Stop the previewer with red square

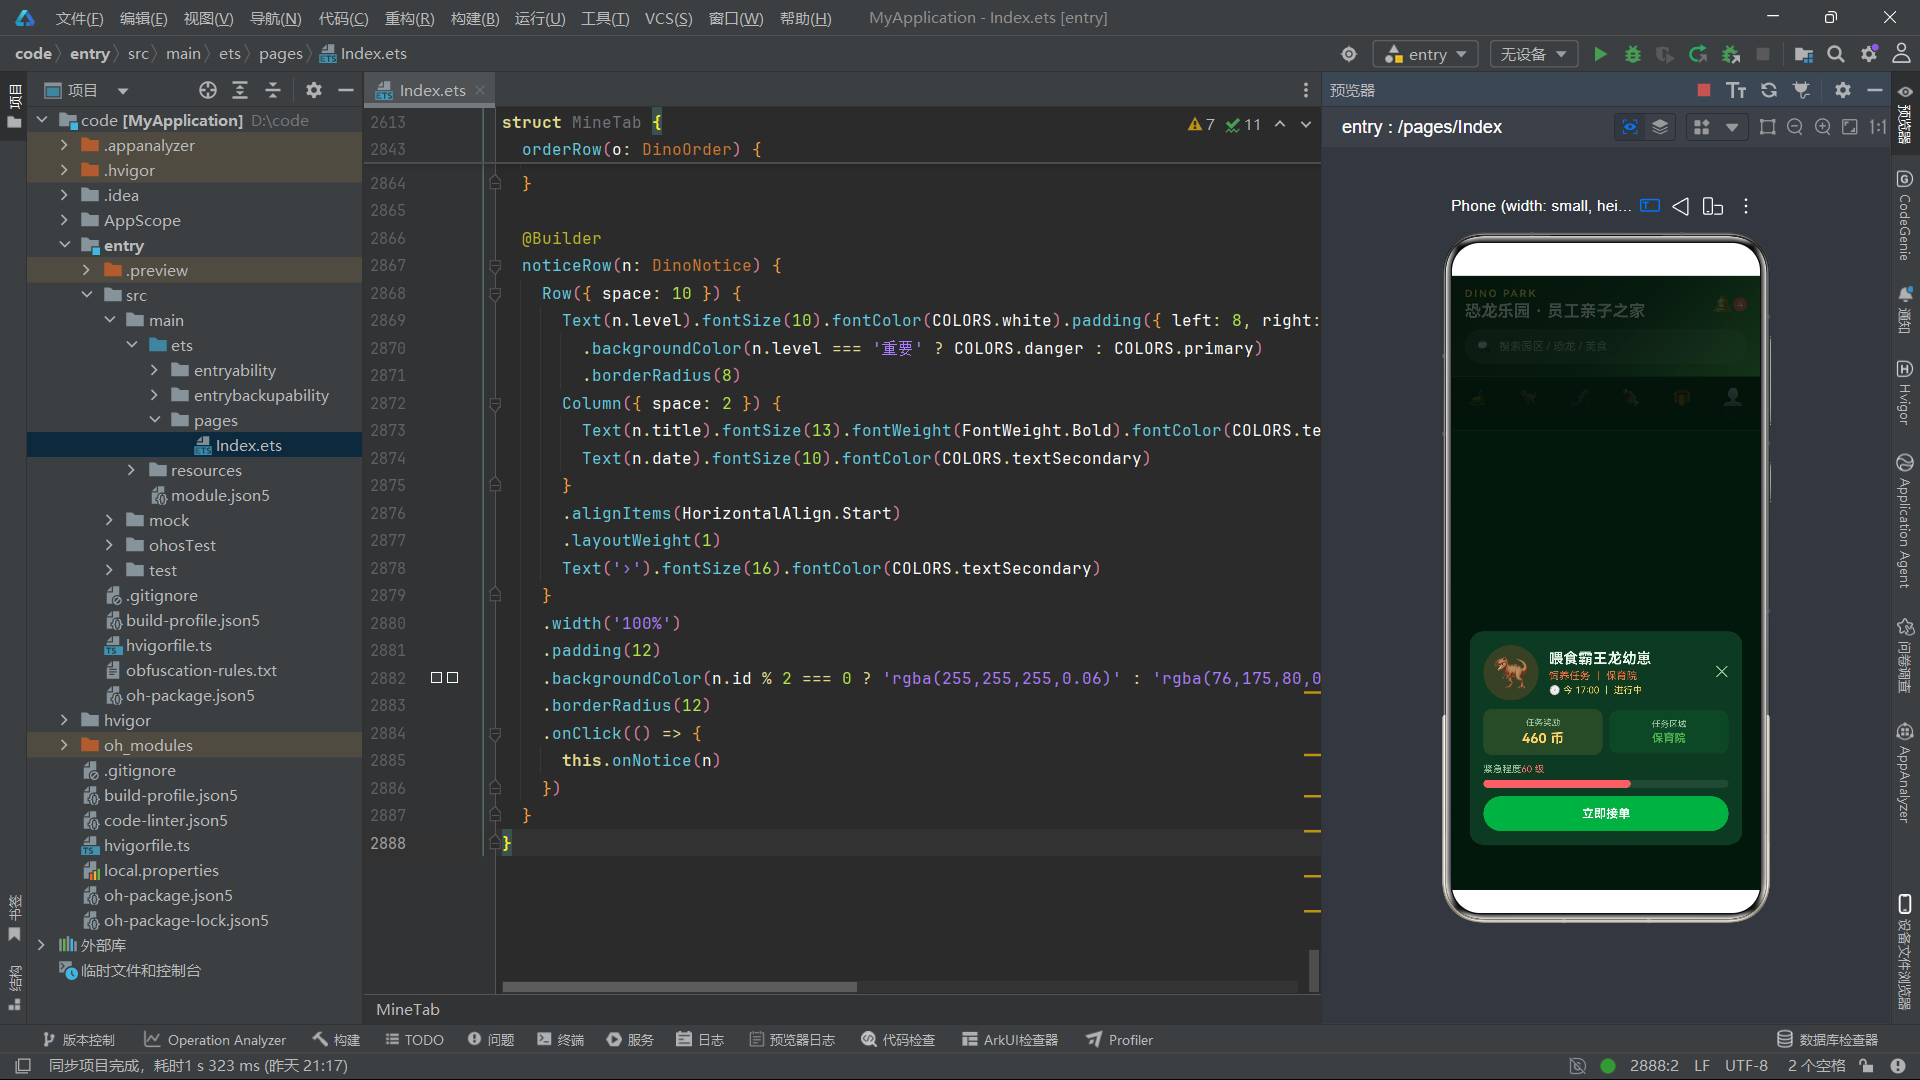coord(1704,90)
